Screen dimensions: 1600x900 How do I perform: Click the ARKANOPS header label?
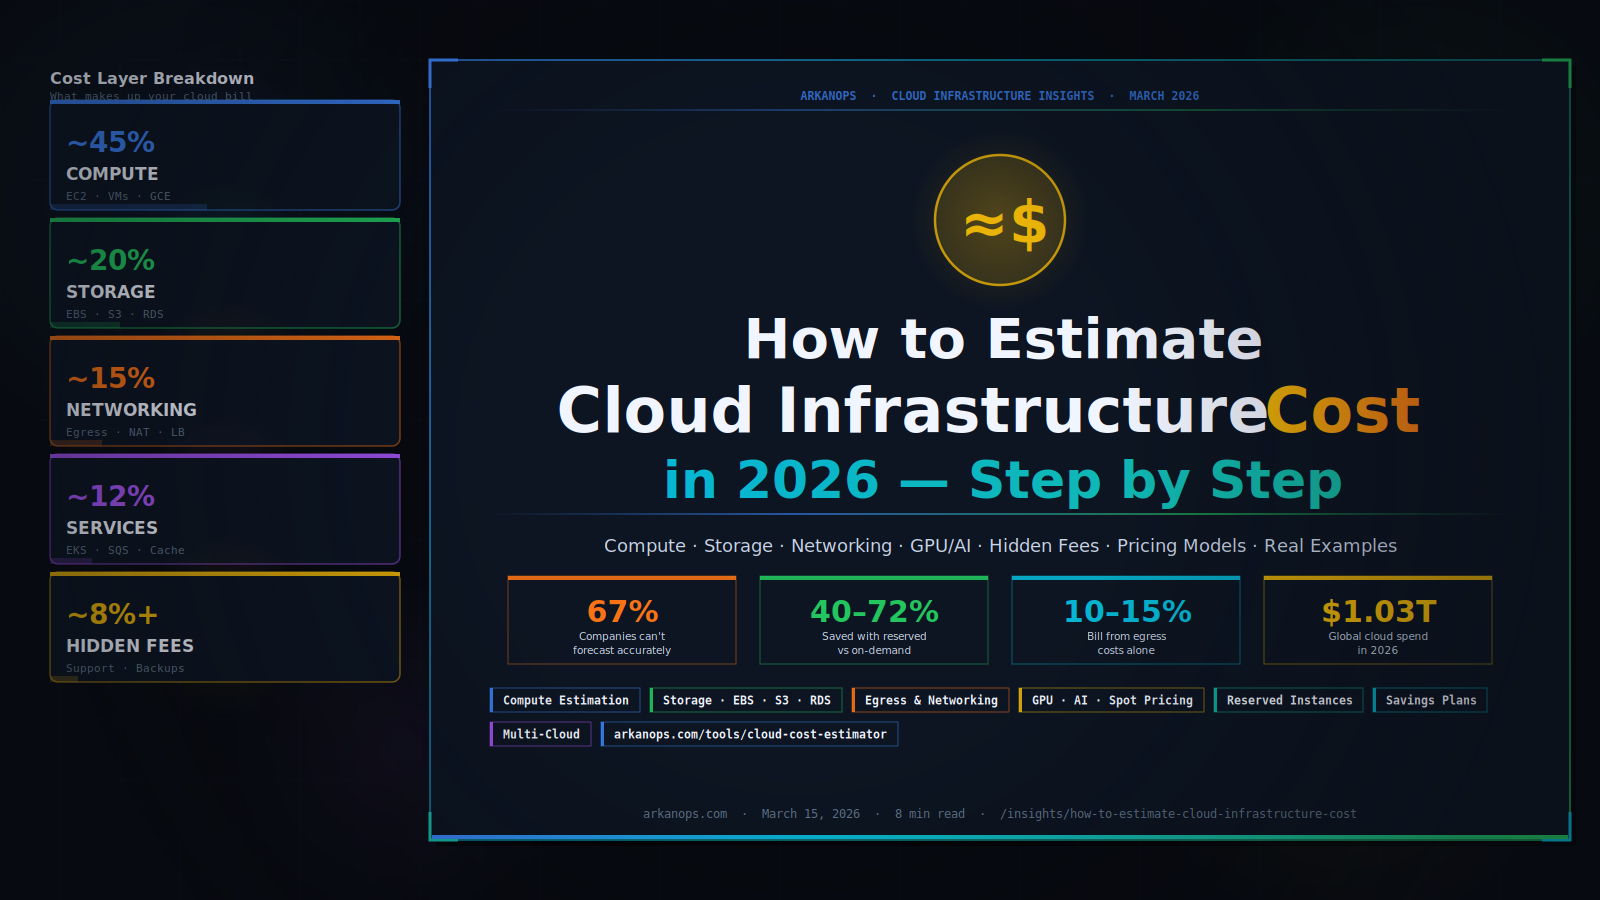[828, 95]
